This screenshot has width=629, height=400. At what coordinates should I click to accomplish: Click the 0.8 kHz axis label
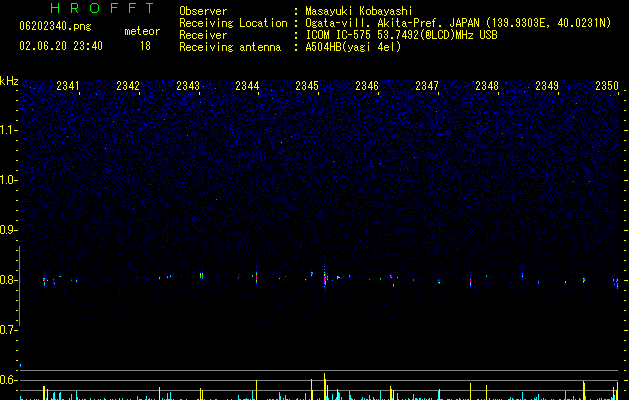[8, 280]
